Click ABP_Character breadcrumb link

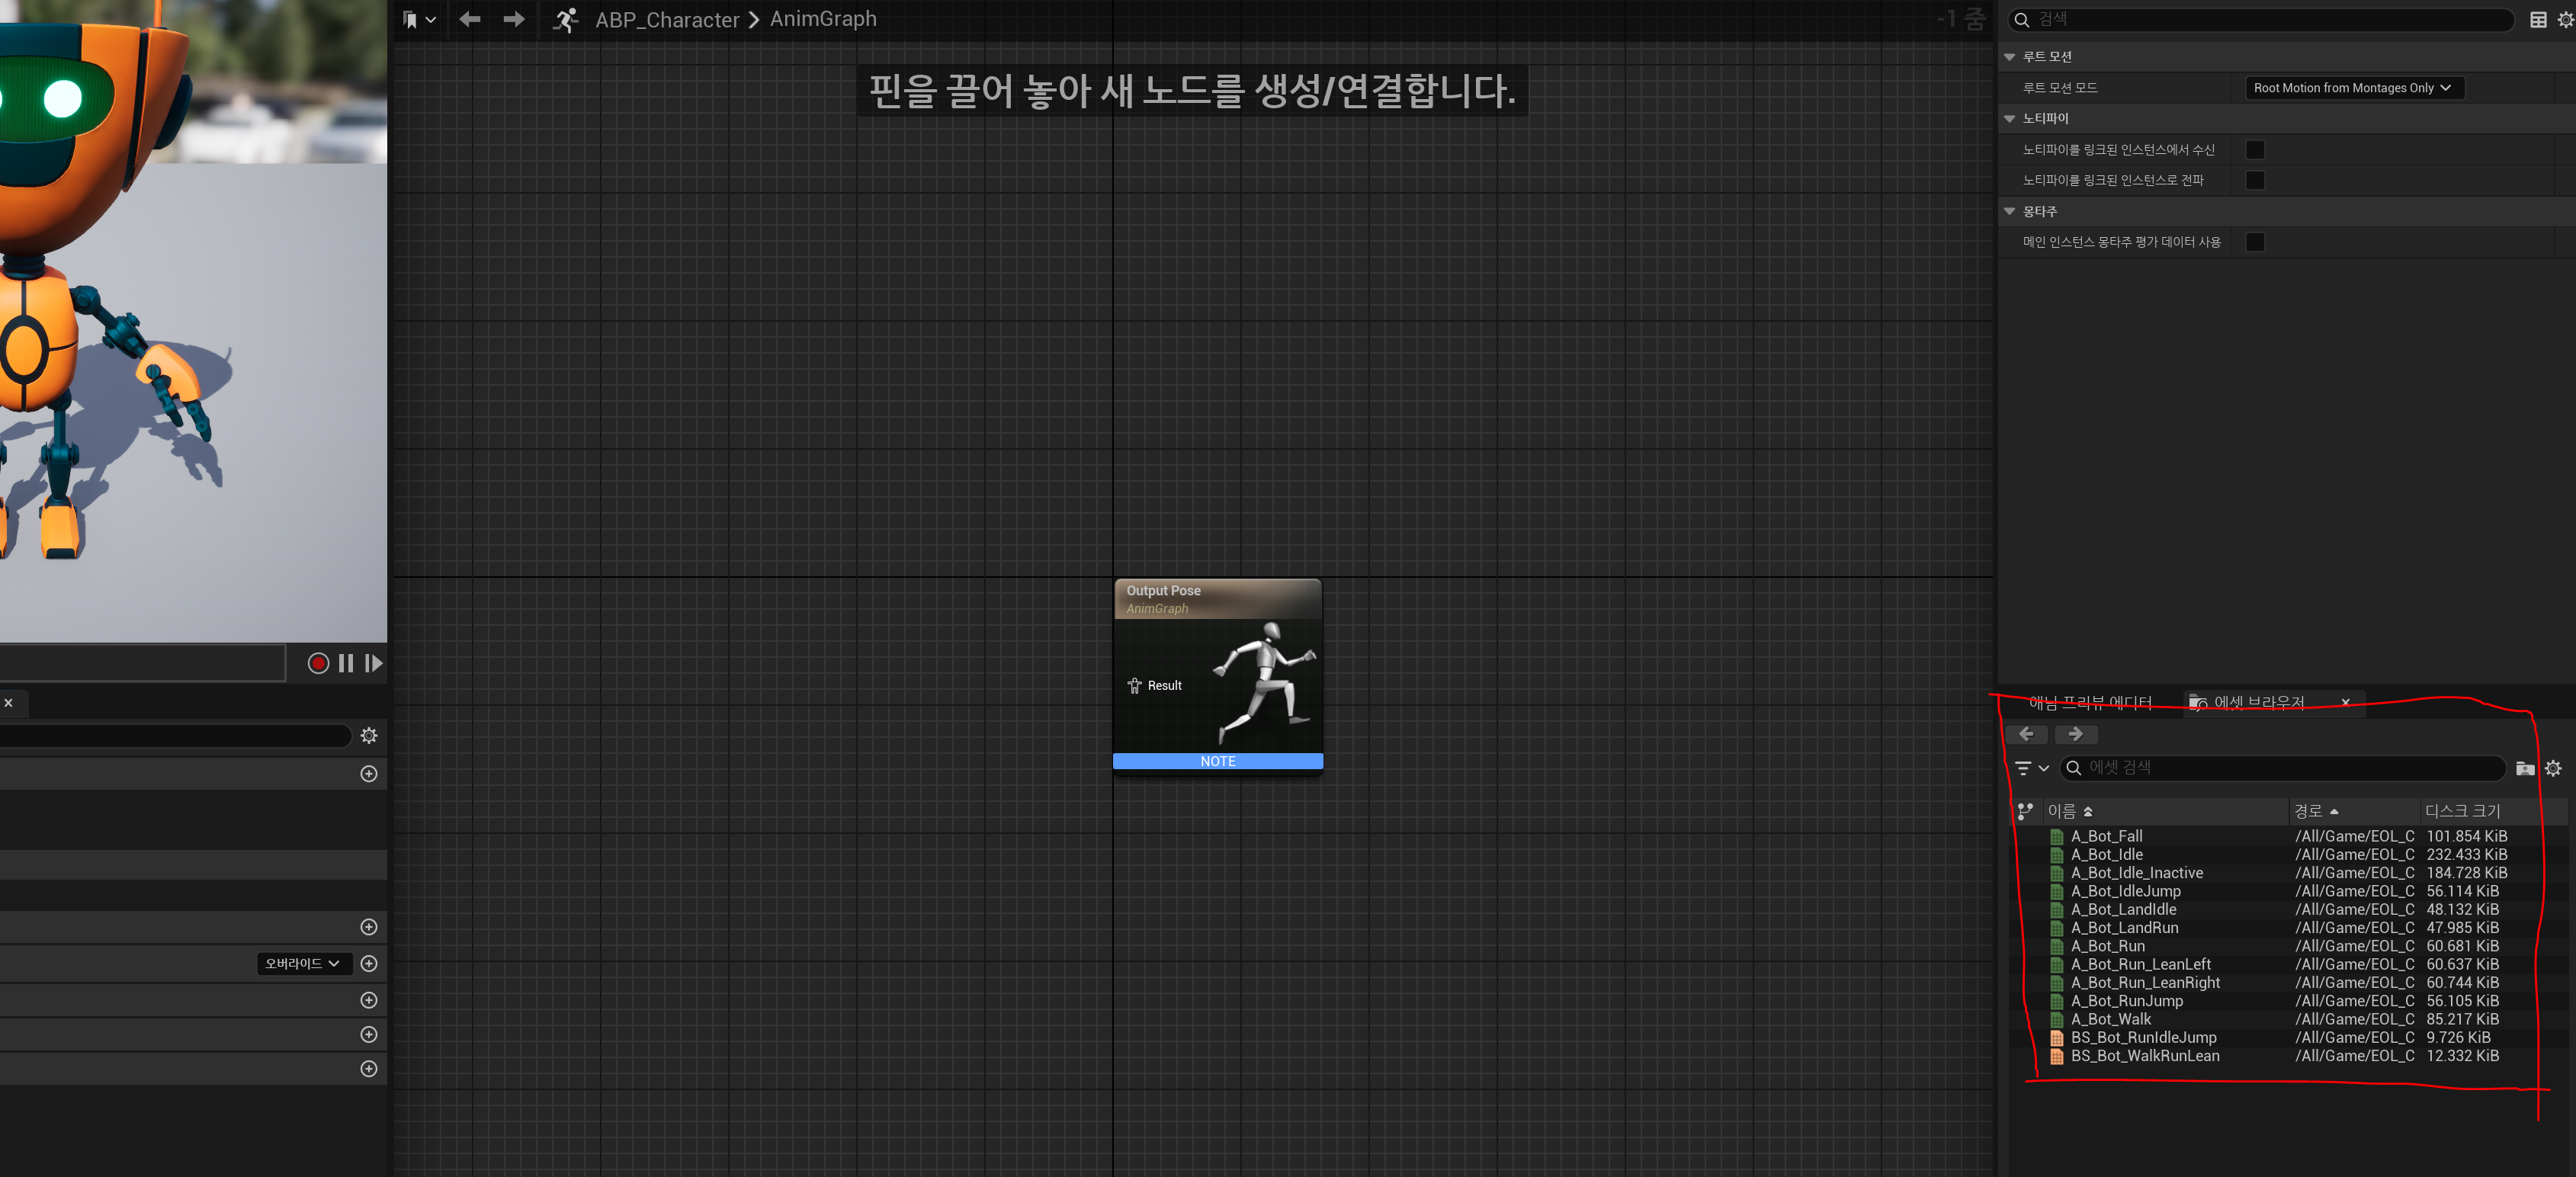667,19
